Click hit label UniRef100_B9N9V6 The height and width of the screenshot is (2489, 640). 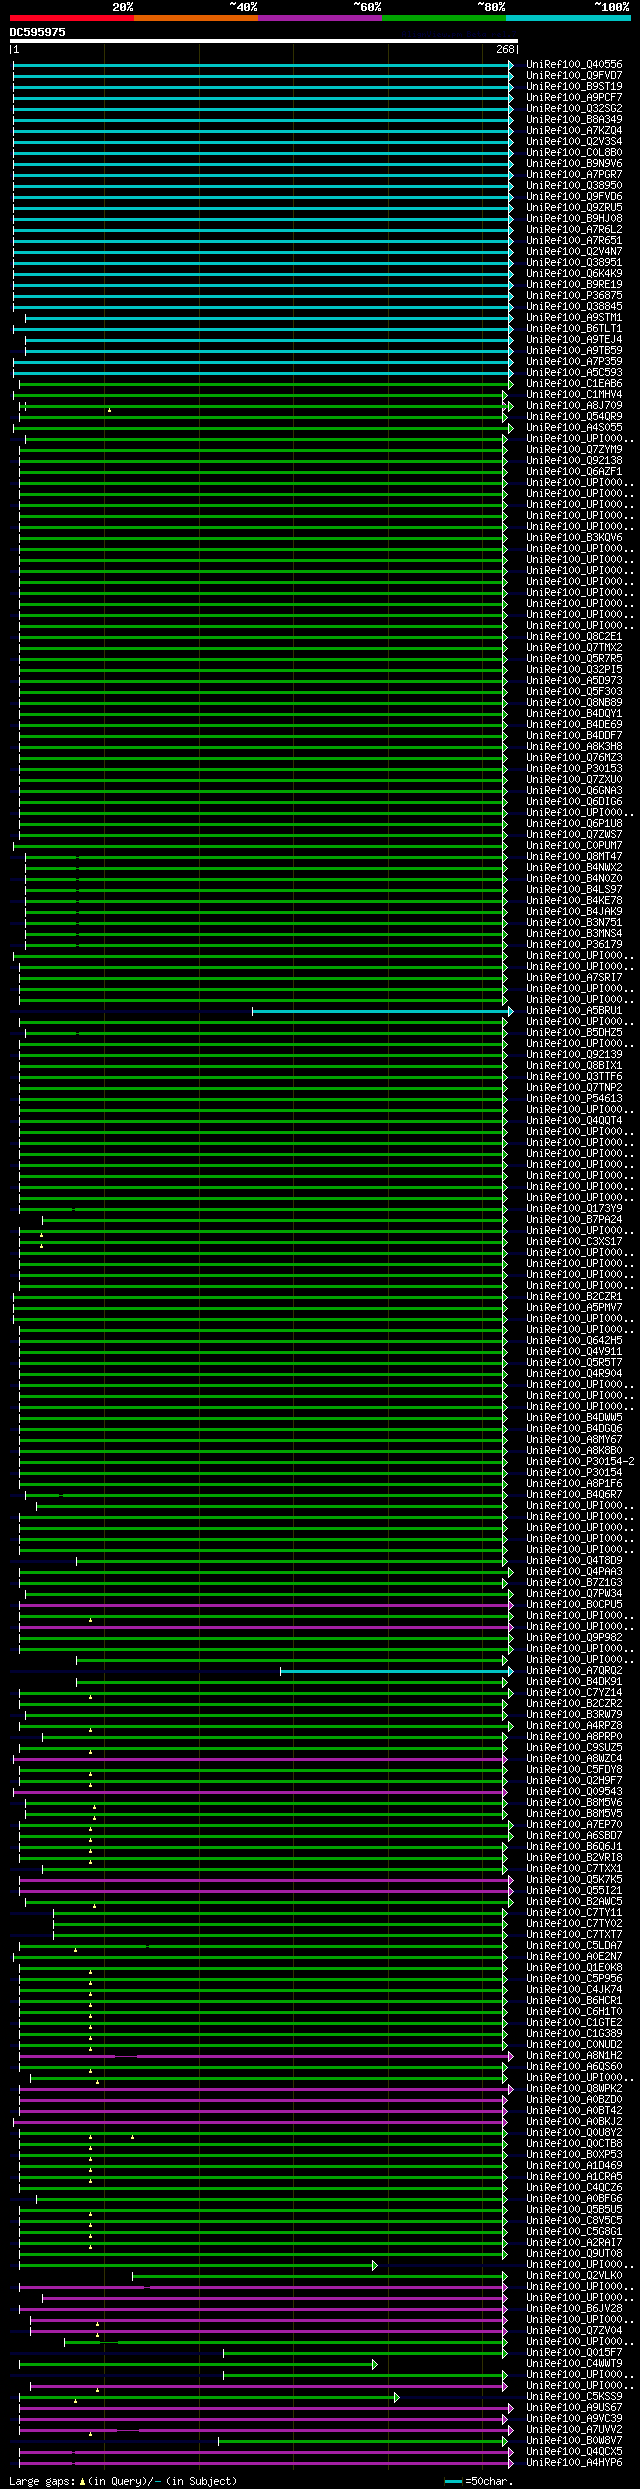point(574,164)
